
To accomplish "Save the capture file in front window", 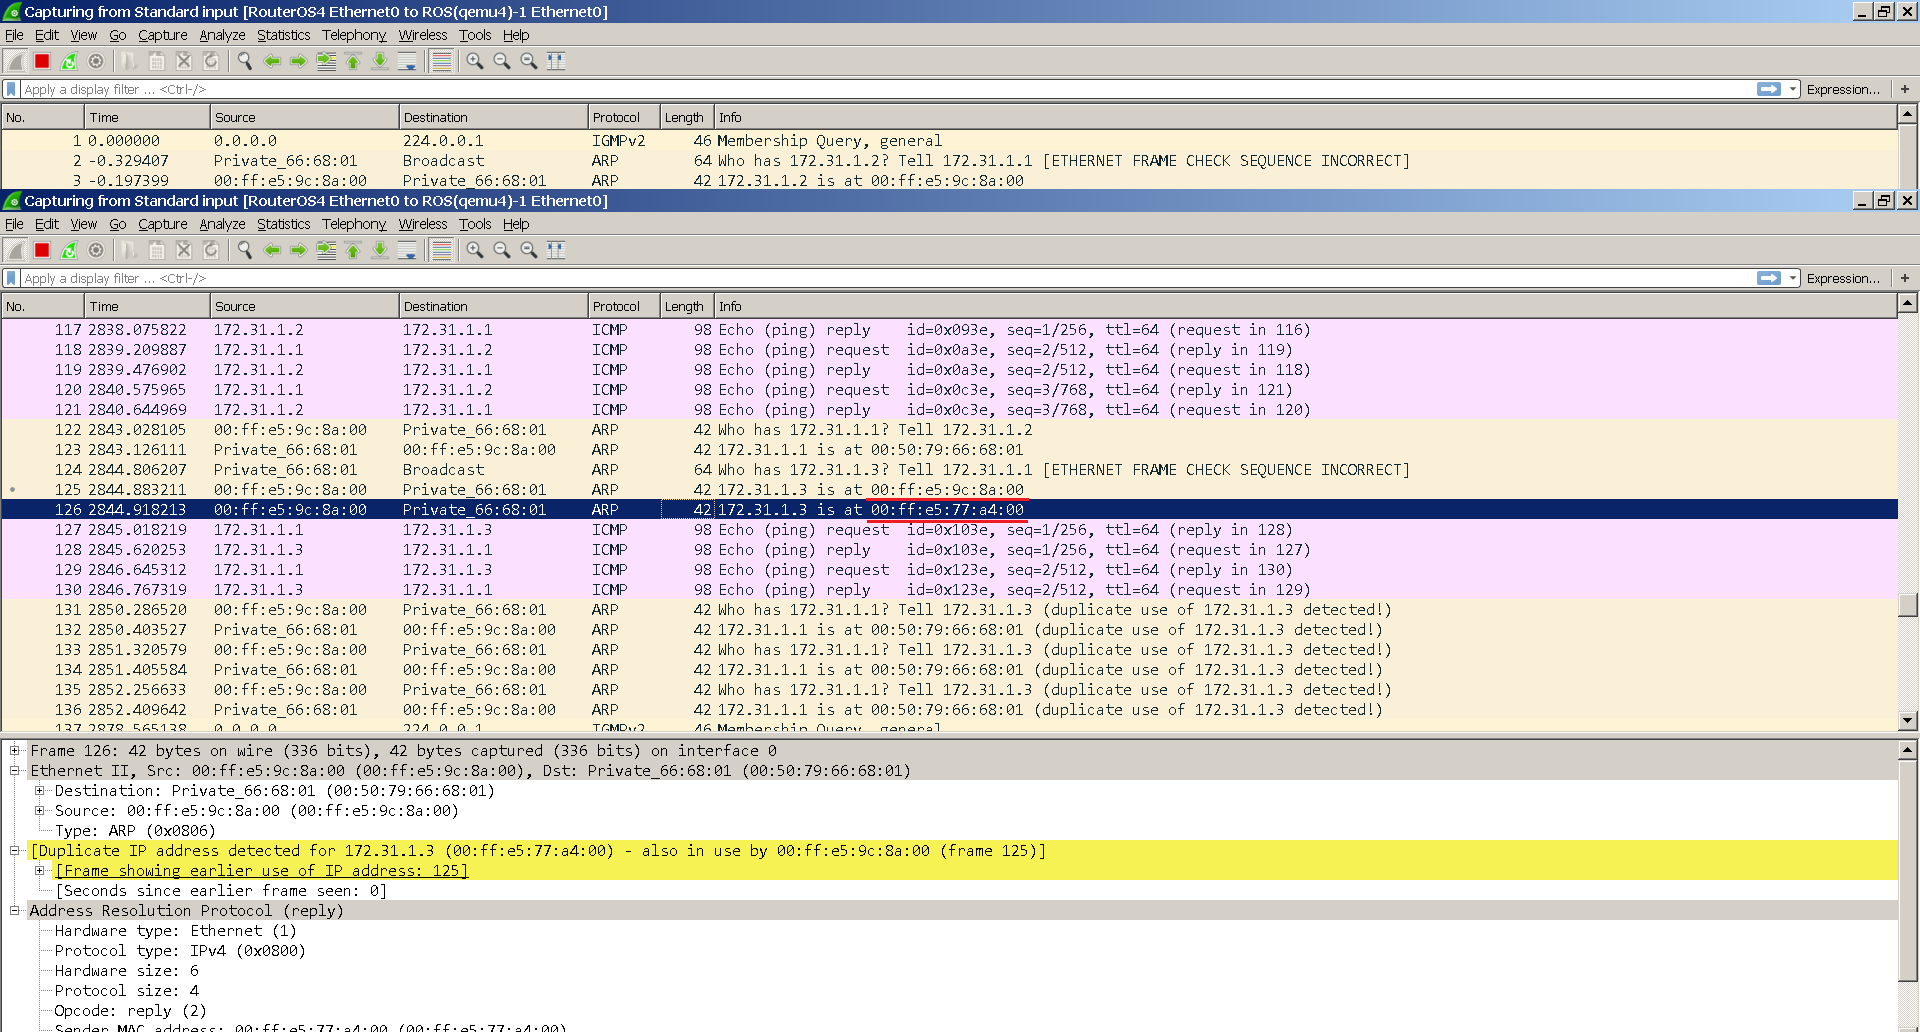I will (x=157, y=250).
